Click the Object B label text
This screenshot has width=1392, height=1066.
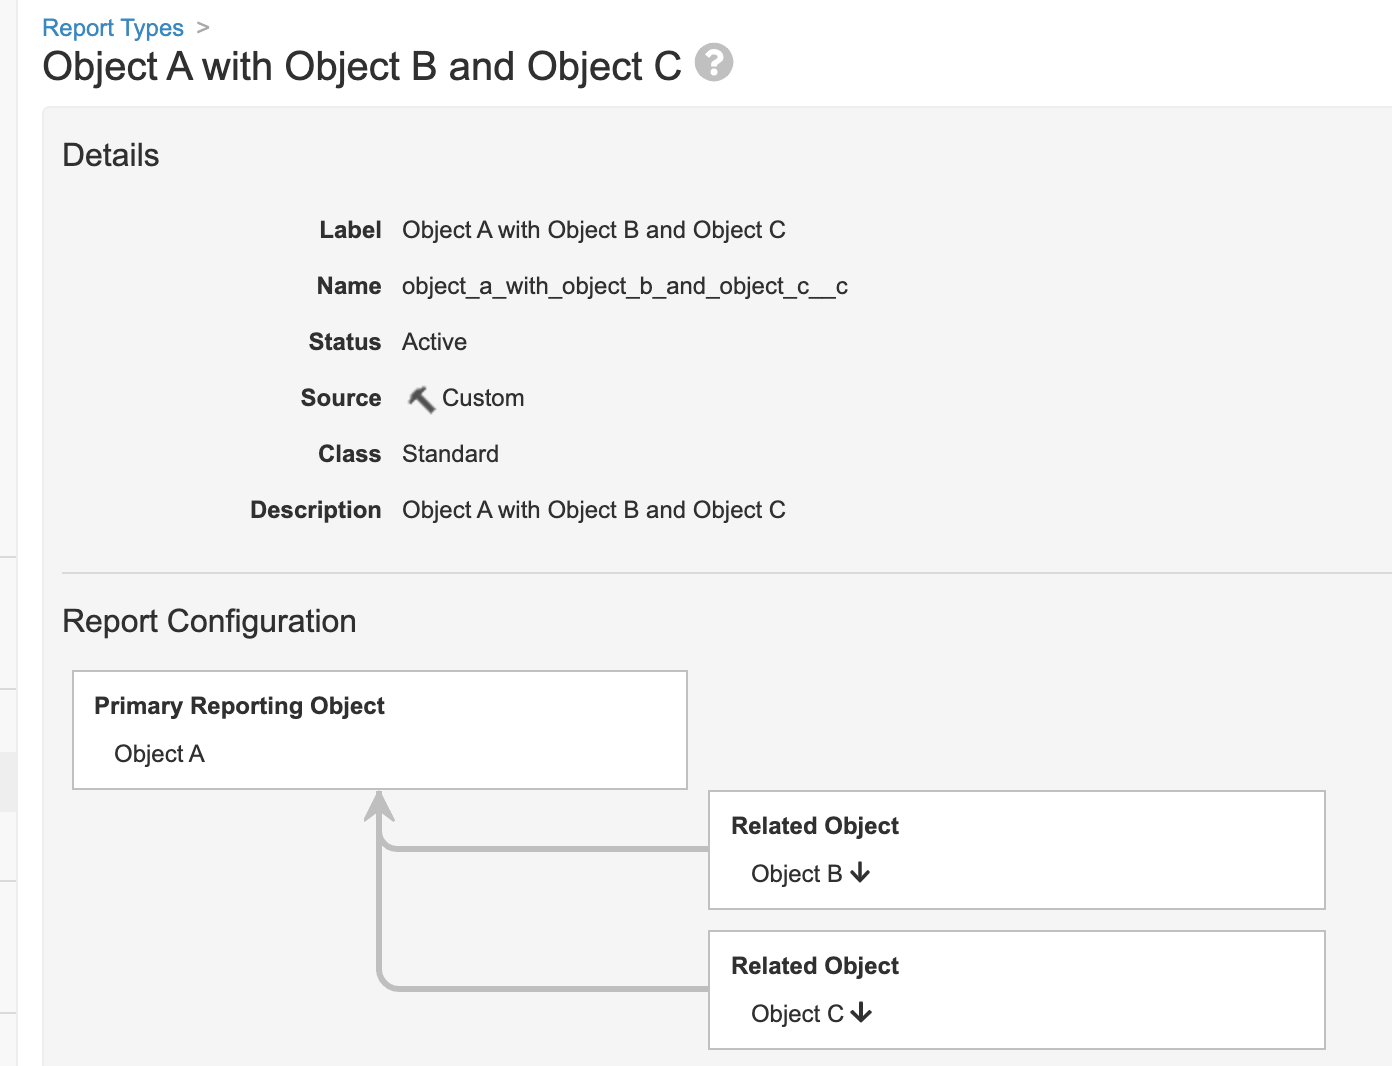796,874
